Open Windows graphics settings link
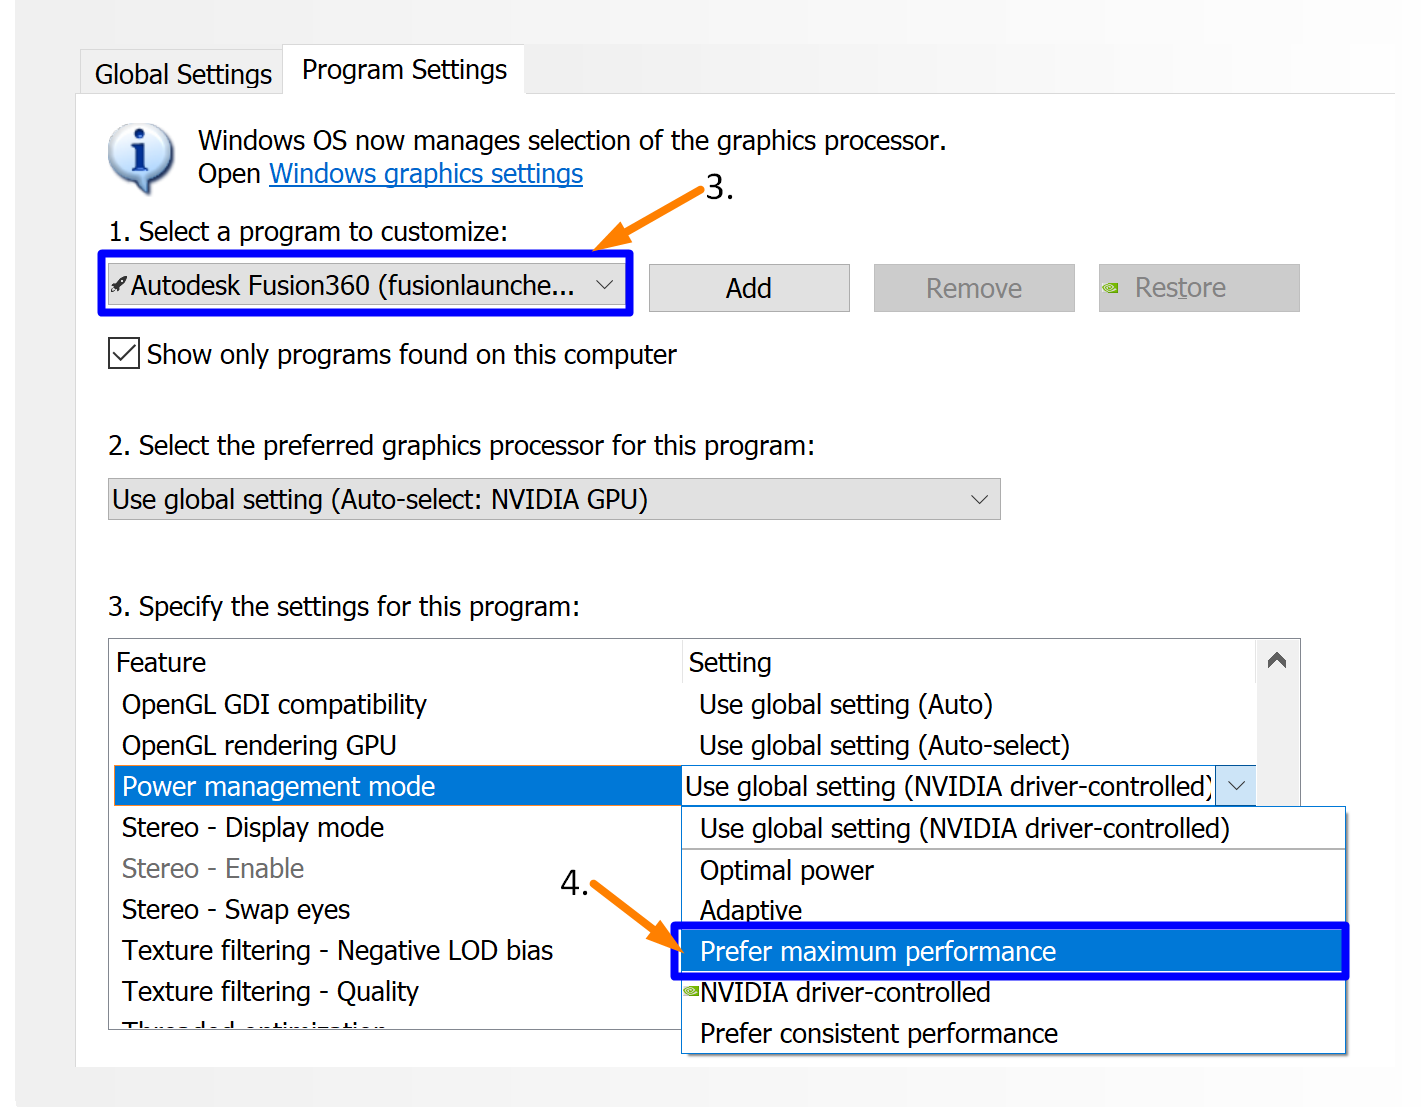 (x=426, y=174)
